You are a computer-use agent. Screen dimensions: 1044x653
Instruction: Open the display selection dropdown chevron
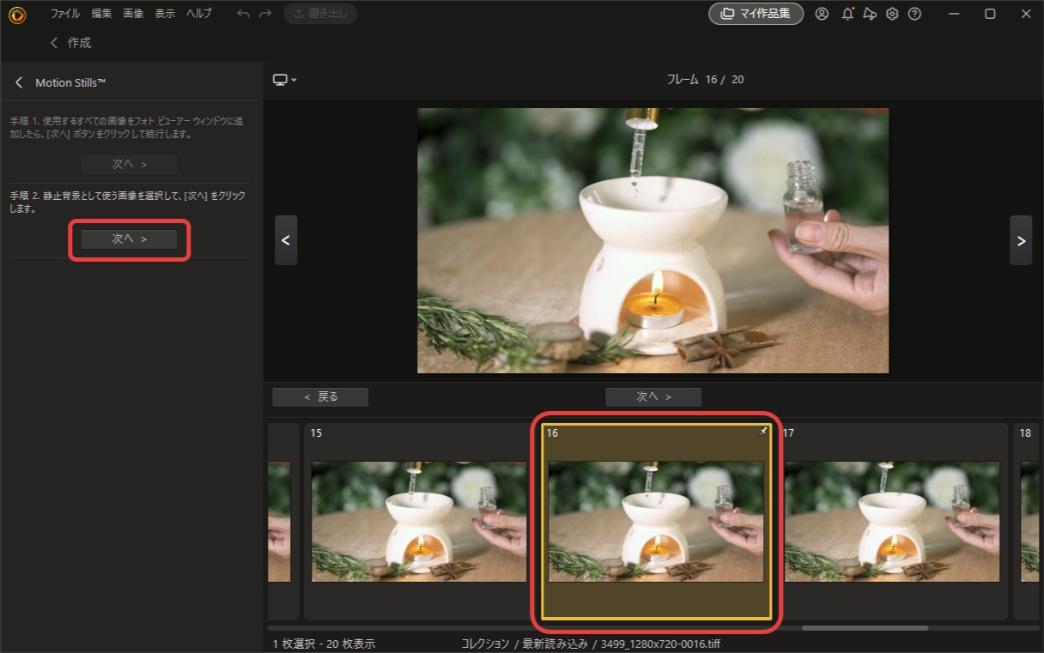pyautogui.click(x=292, y=79)
